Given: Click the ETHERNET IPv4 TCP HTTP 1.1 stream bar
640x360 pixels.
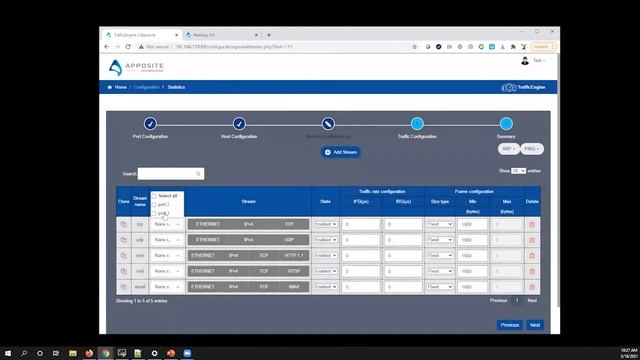Looking at the screenshot, I should click(248, 256).
